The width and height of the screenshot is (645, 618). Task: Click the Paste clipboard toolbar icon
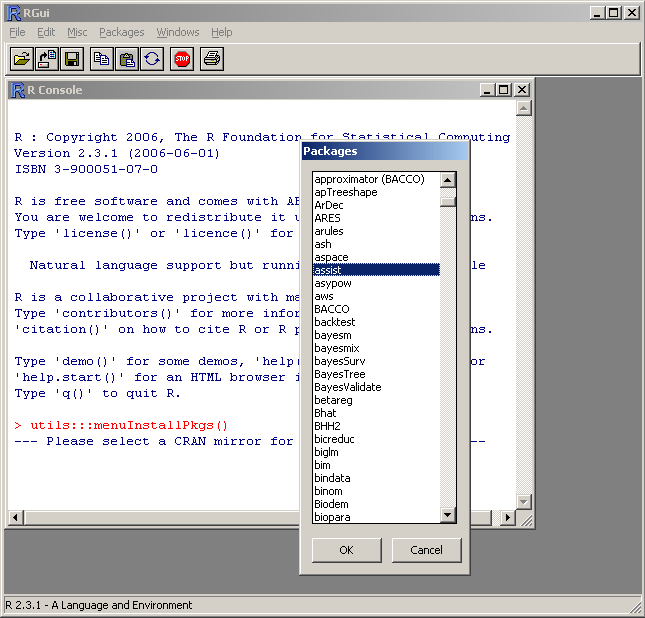click(x=127, y=59)
